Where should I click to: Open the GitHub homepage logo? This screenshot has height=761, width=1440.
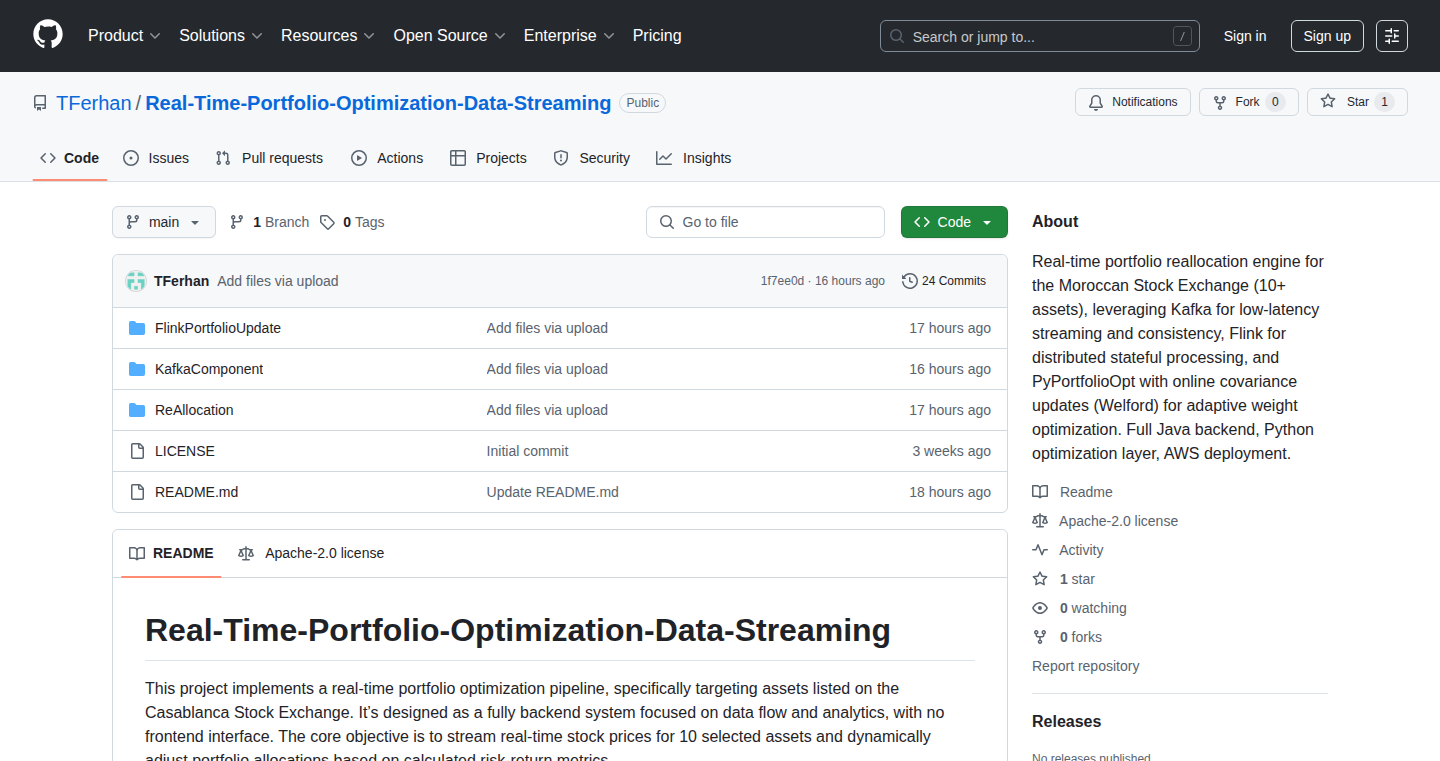[x=48, y=35]
